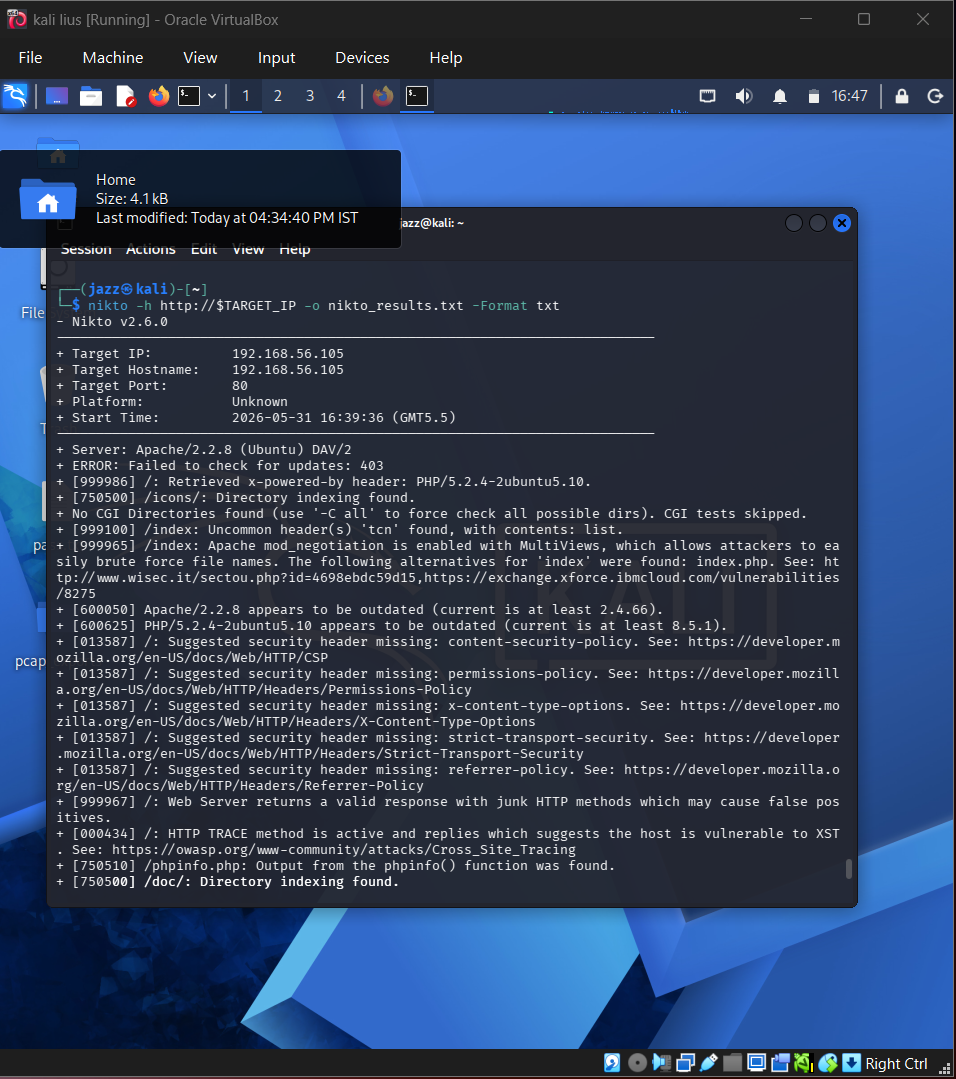This screenshot has height=1079, width=956.
Task: Click the VirtualBox recording status icon
Action: [x=780, y=1063]
